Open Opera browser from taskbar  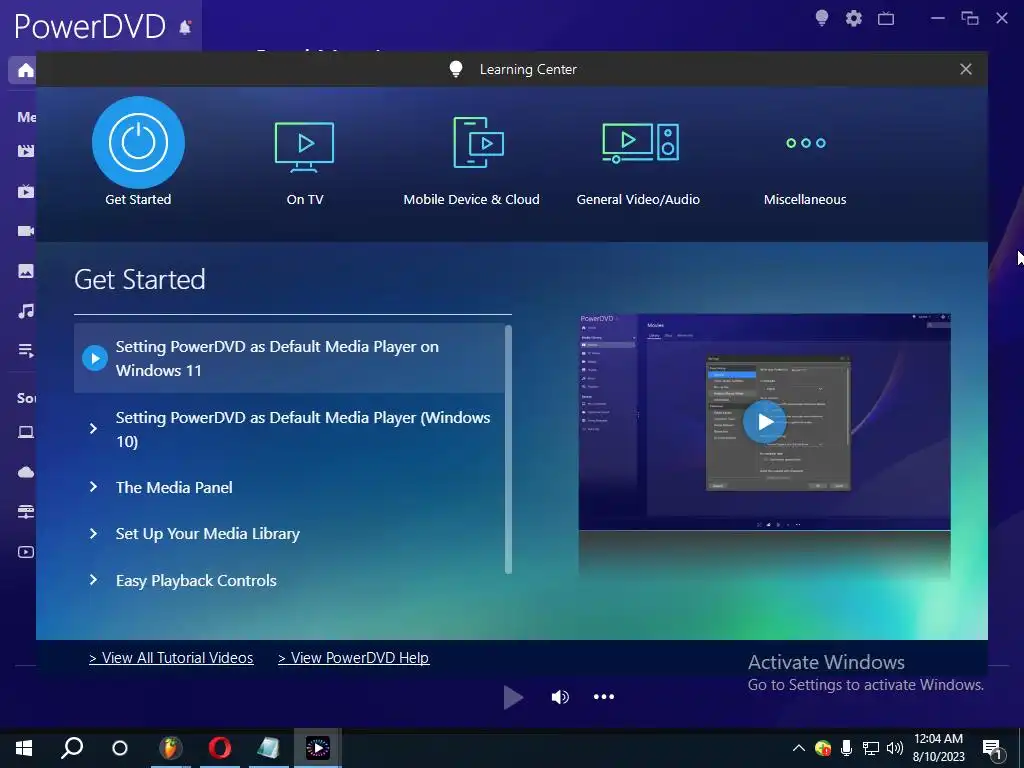(x=219, y=748)
